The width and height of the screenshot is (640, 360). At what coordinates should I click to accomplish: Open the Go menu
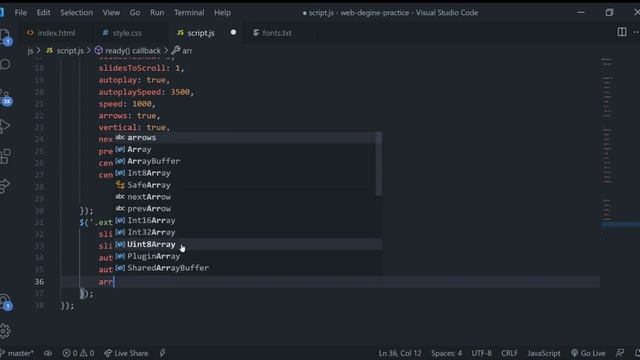click(x=135, y=13)
